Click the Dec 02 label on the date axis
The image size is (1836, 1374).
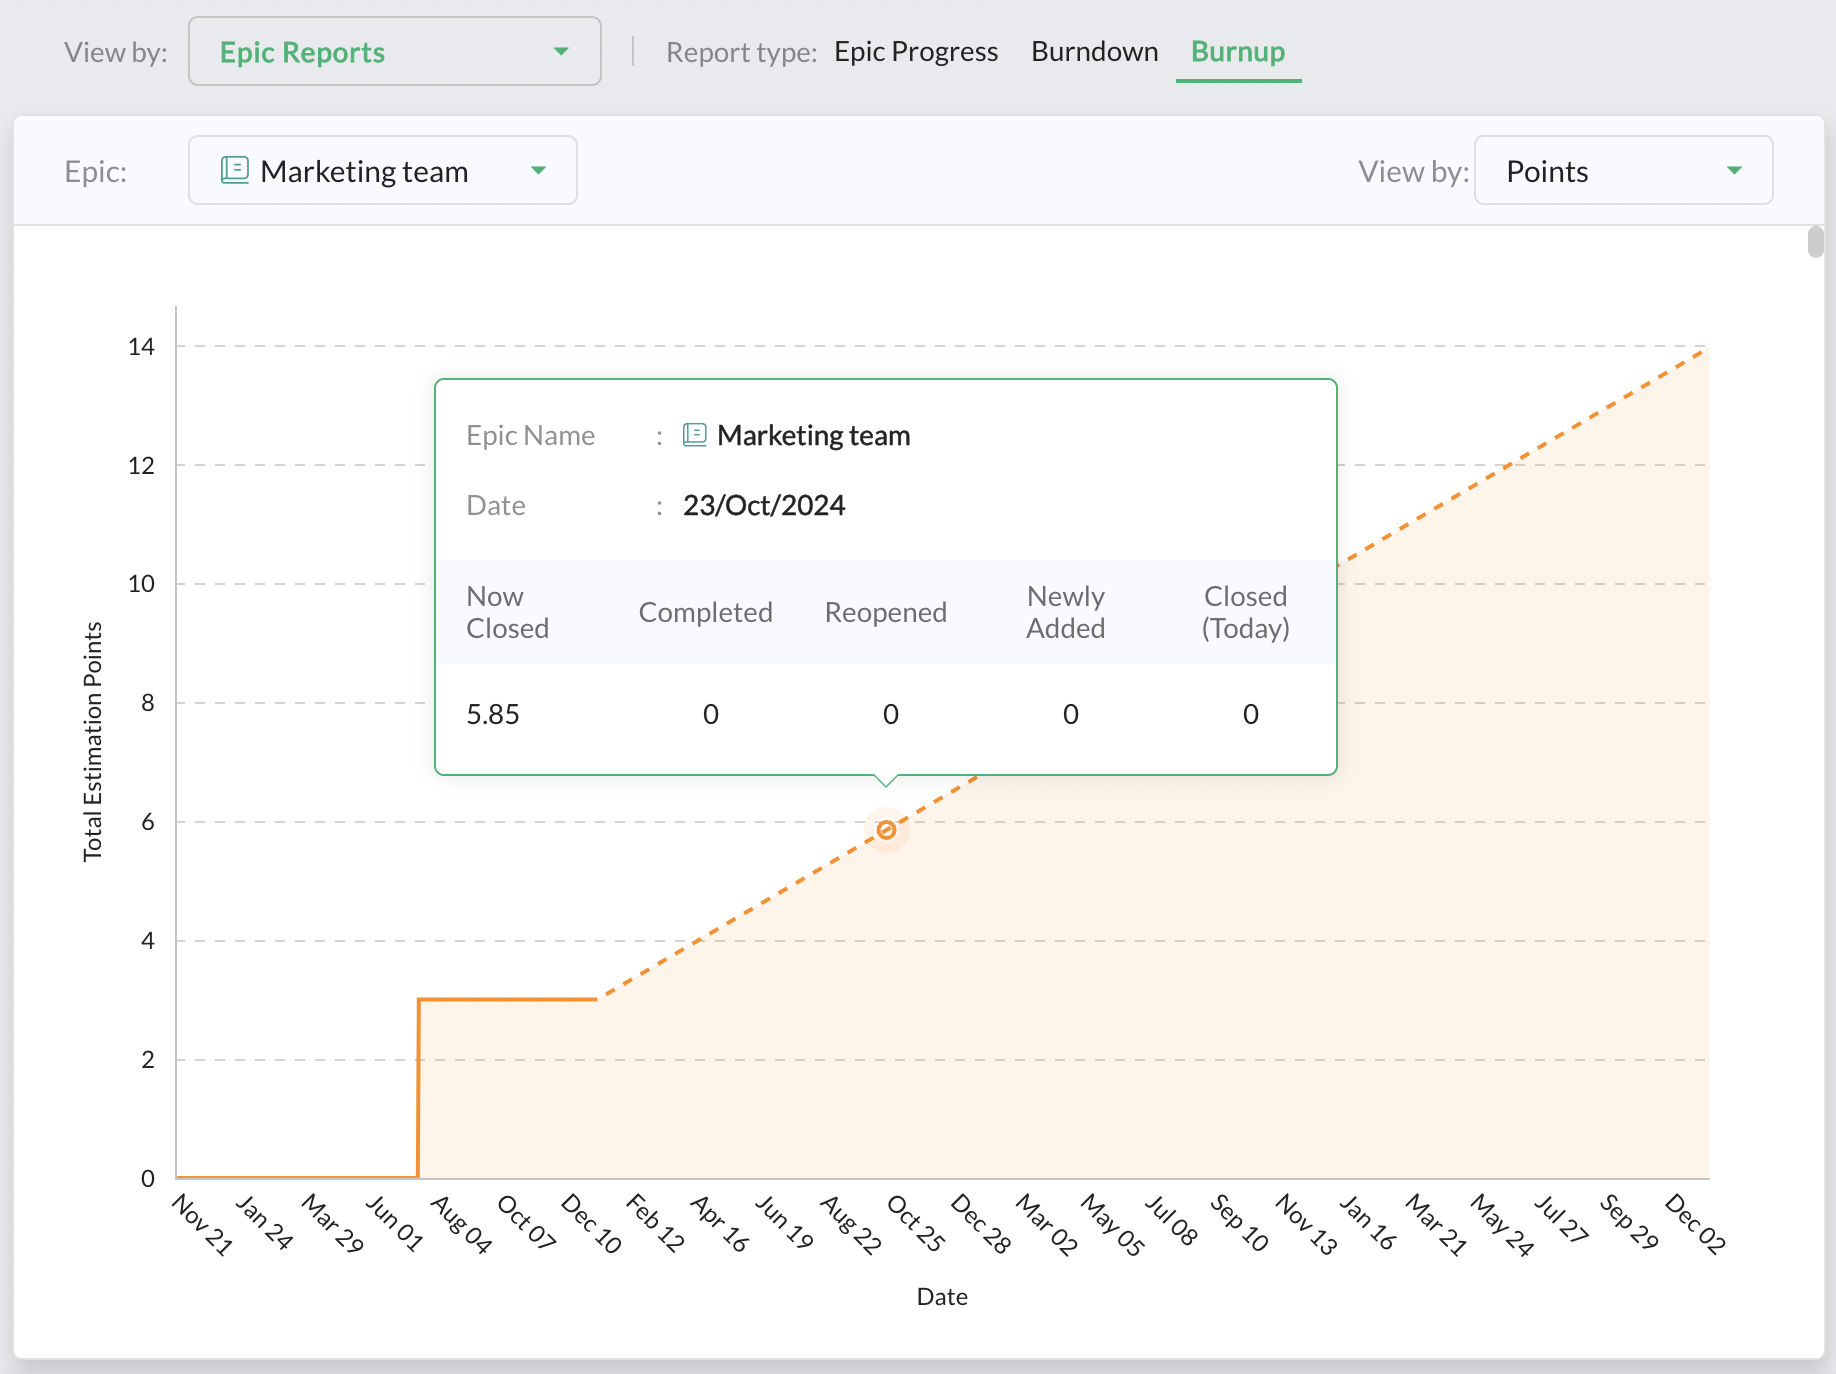click(1695, 1224)
